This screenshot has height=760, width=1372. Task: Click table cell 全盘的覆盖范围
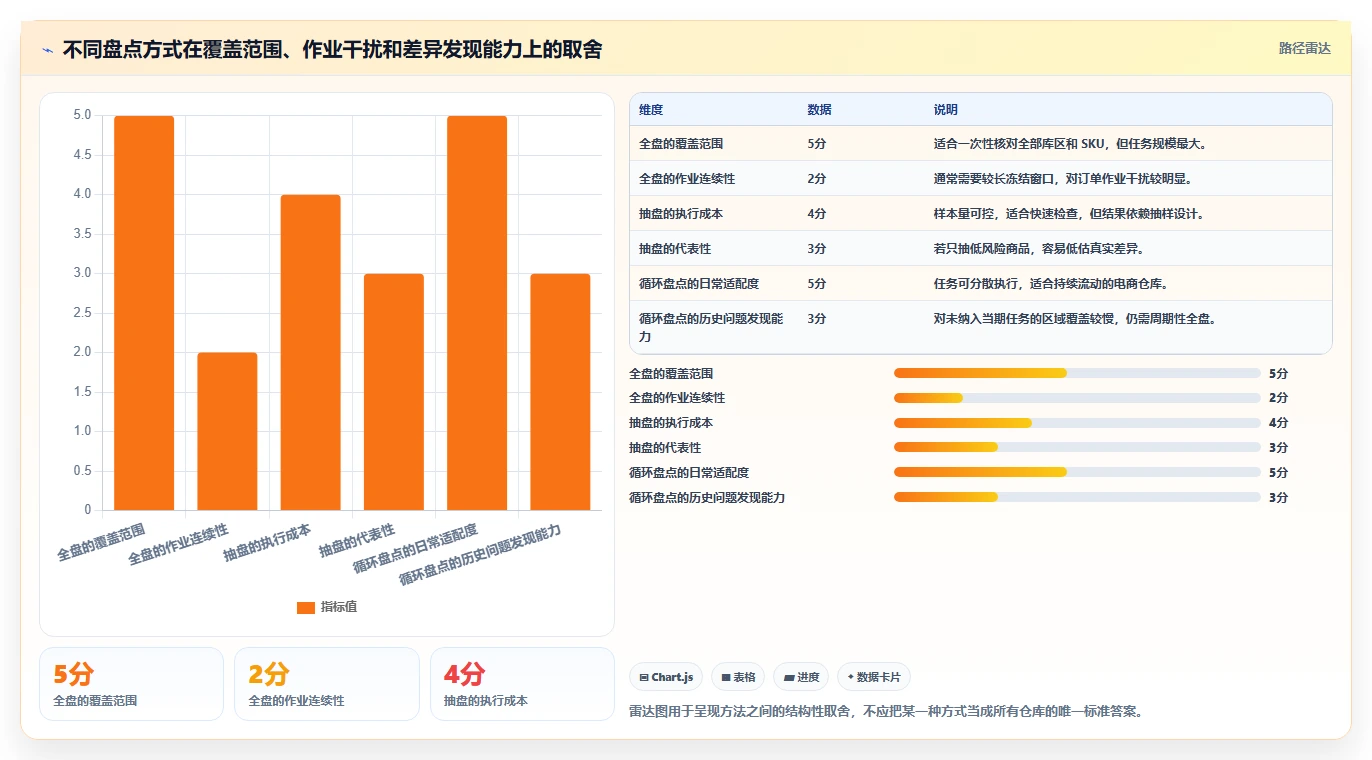[x=681, y=143]
